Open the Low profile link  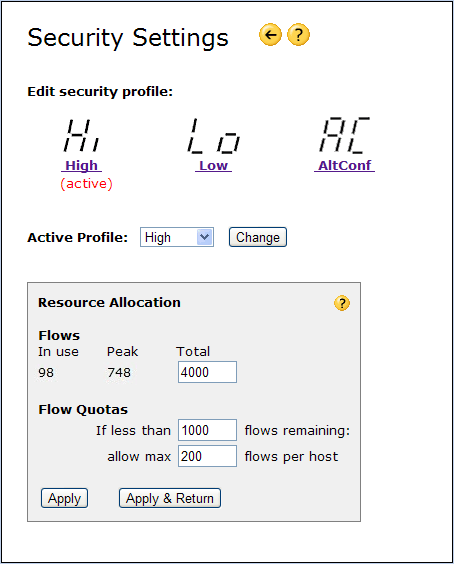(213, 165)
